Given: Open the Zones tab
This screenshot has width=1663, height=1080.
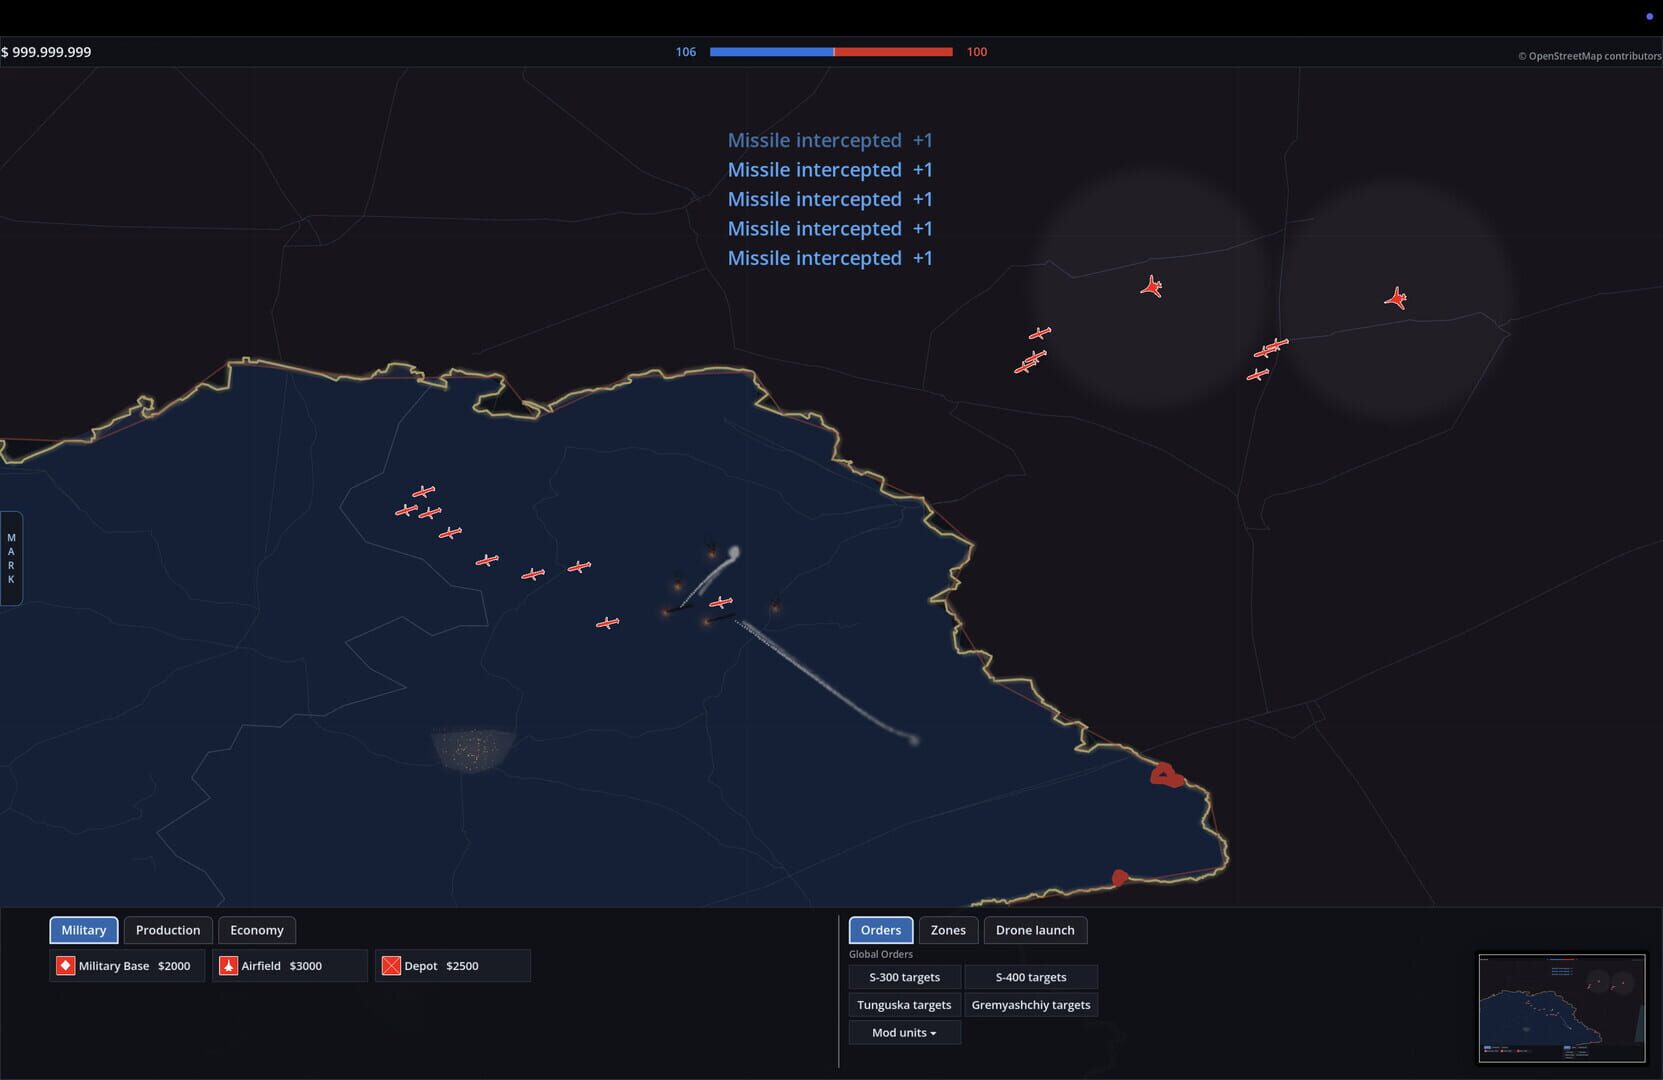Looking at the screenshot, I should [948, 930].
